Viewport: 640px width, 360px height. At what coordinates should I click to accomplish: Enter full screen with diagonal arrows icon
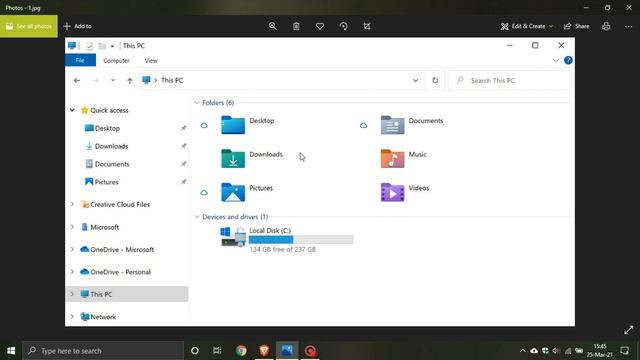[629, 330]
